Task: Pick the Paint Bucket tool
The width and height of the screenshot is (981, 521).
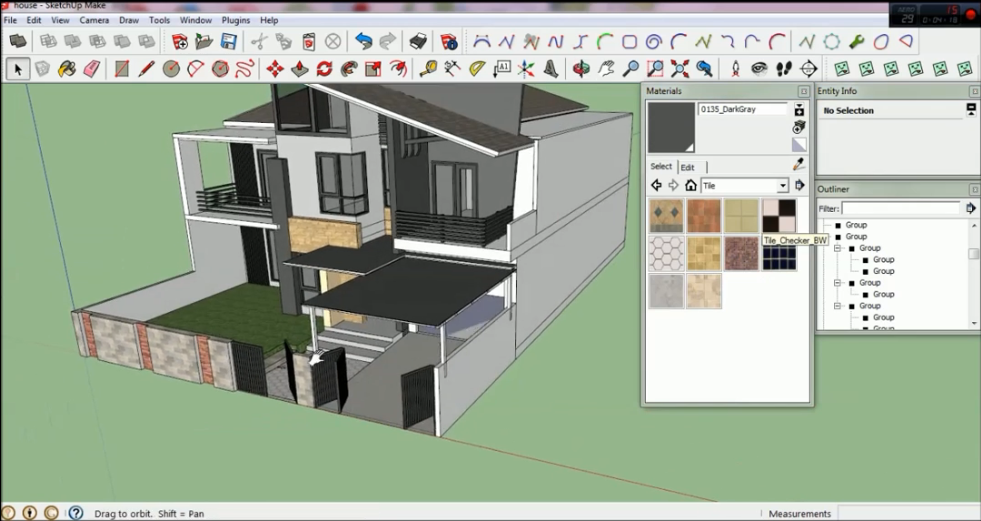Action: pyautogui.click(x=67, y=68)
